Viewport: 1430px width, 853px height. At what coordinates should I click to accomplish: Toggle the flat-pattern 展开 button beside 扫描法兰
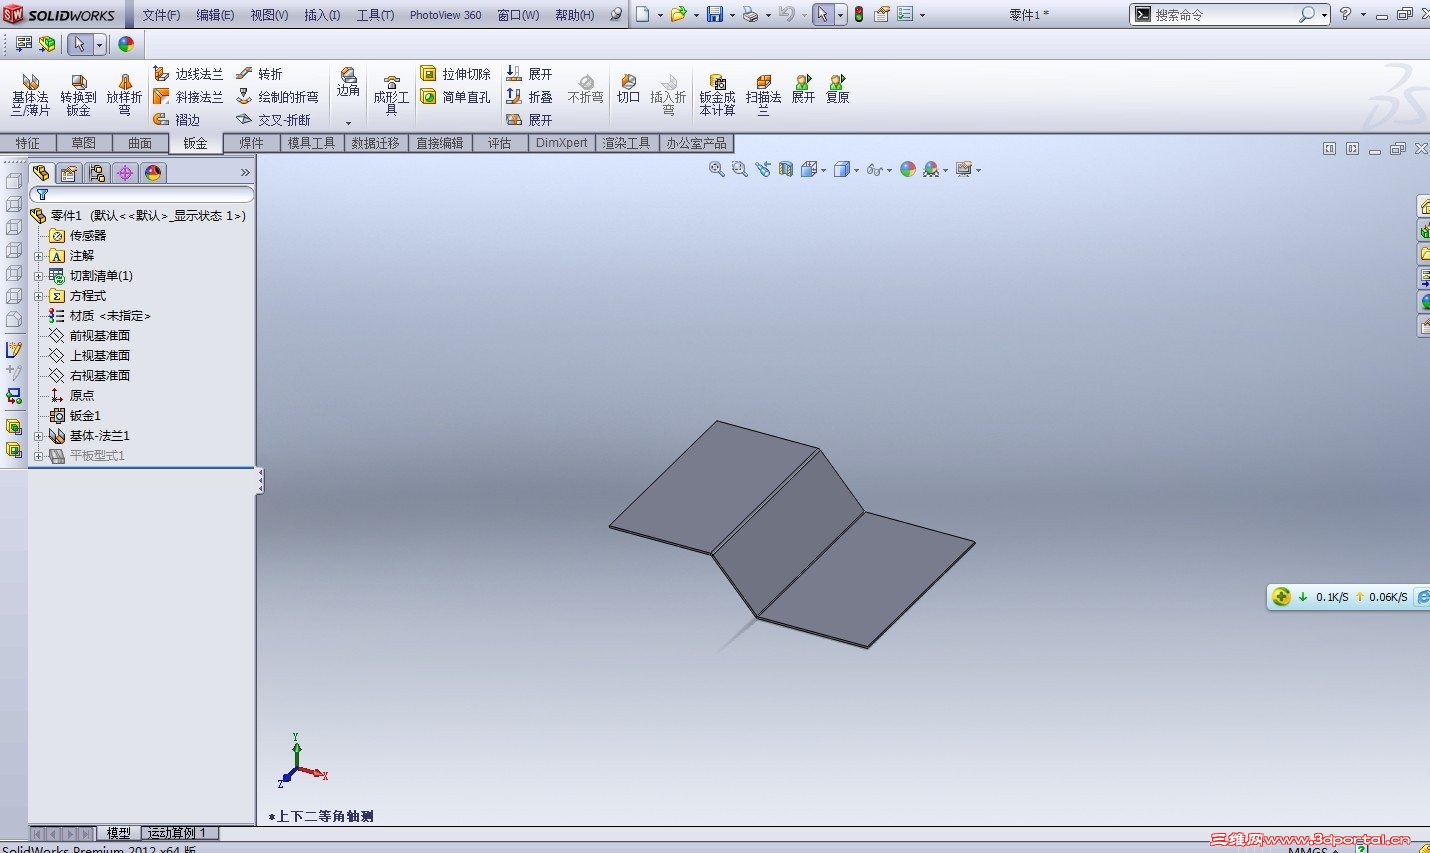[803, 89]
